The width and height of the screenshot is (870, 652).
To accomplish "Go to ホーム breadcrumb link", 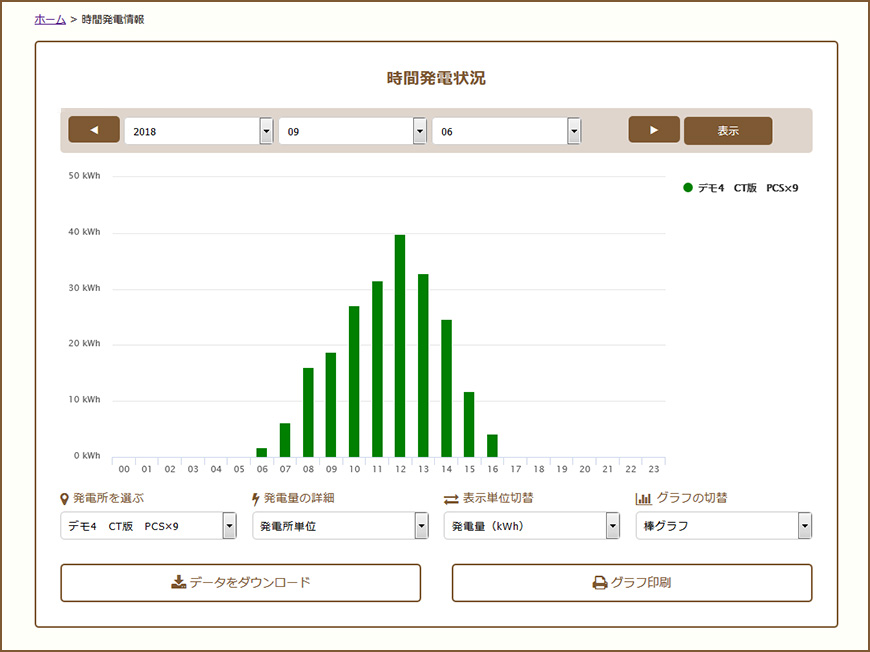I will pyautogui.click(x=50, y=19).
